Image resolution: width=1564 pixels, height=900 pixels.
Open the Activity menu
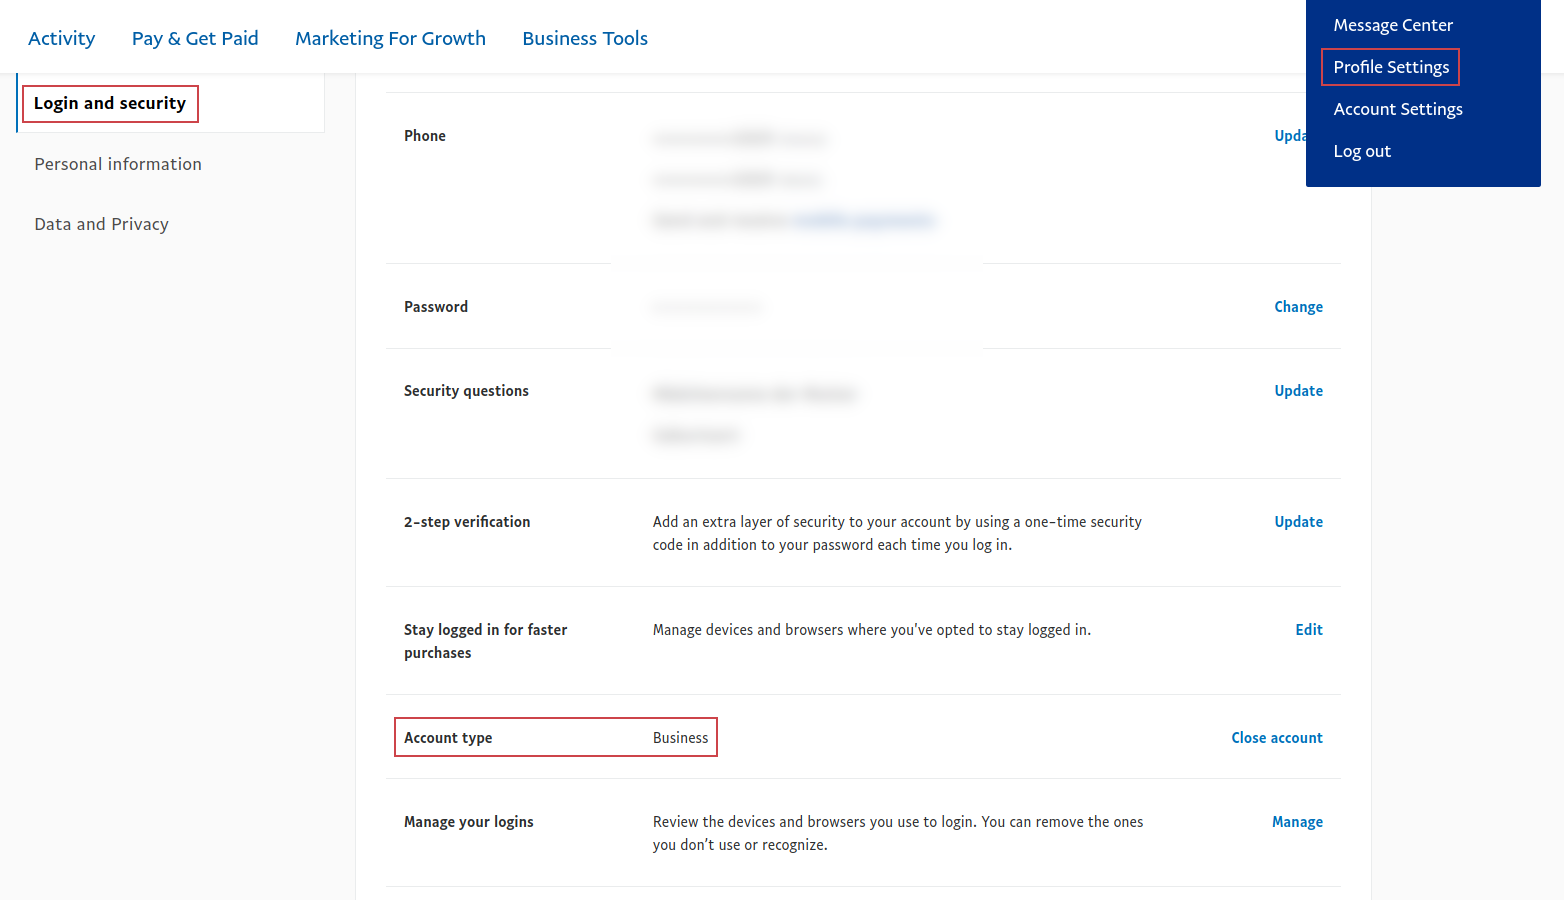click(62, 38)
